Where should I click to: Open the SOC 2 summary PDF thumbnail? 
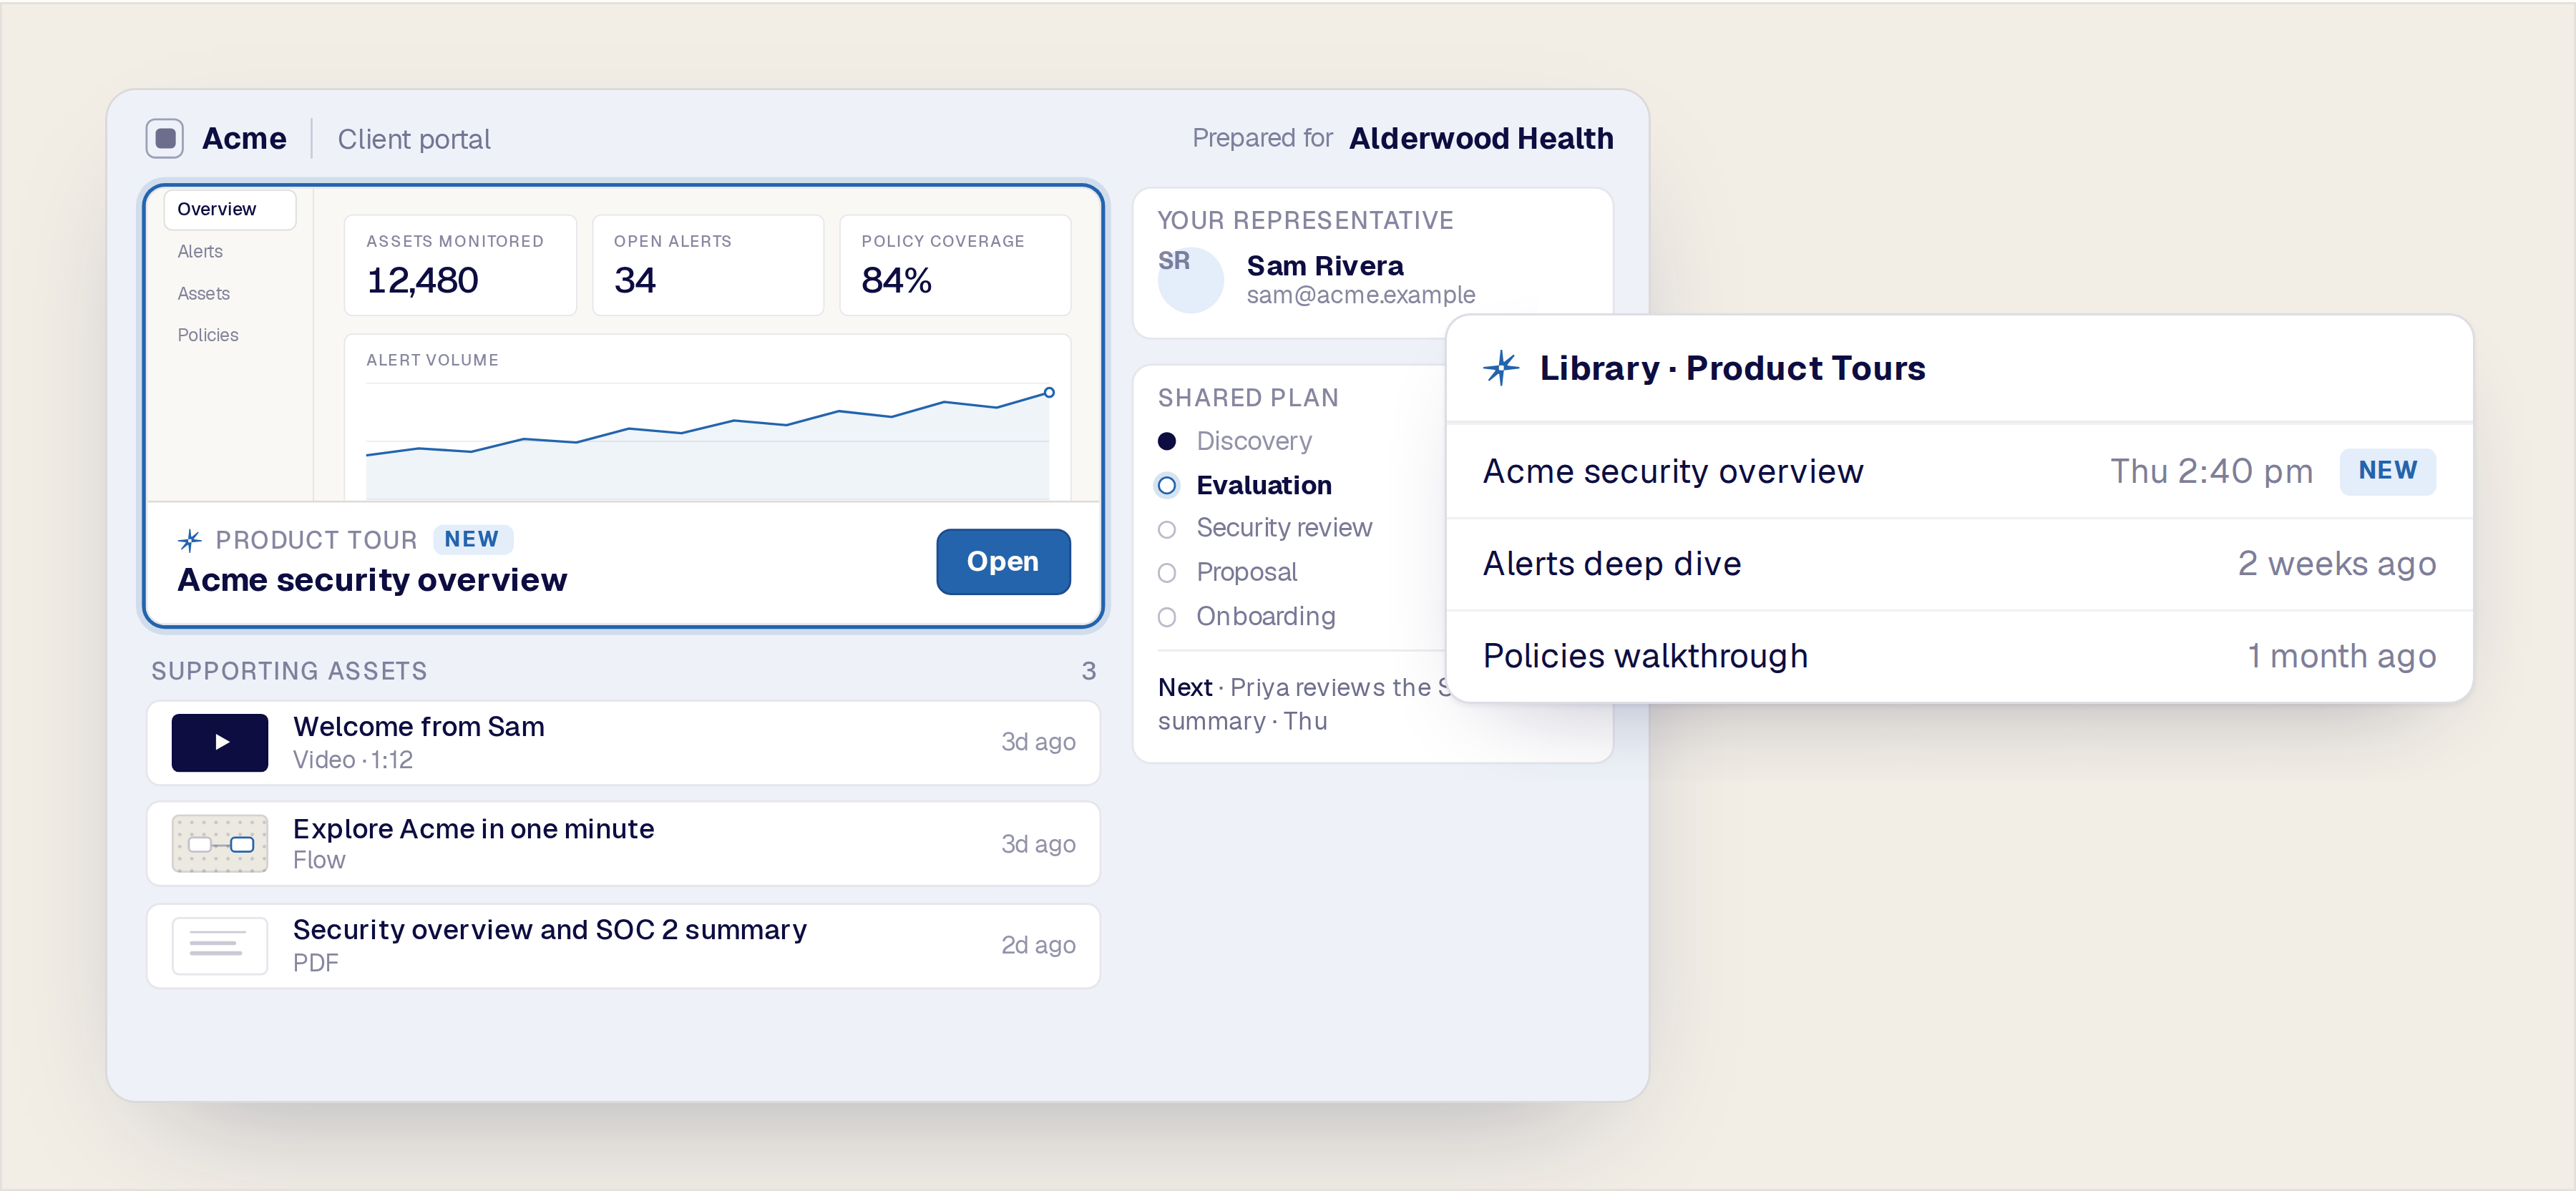[220, 945]
